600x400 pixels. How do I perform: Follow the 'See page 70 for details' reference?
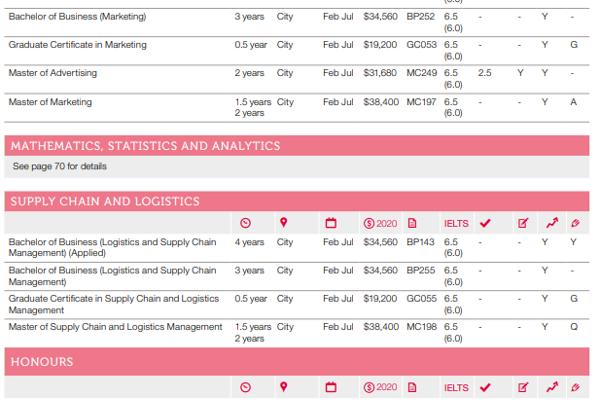59,166
